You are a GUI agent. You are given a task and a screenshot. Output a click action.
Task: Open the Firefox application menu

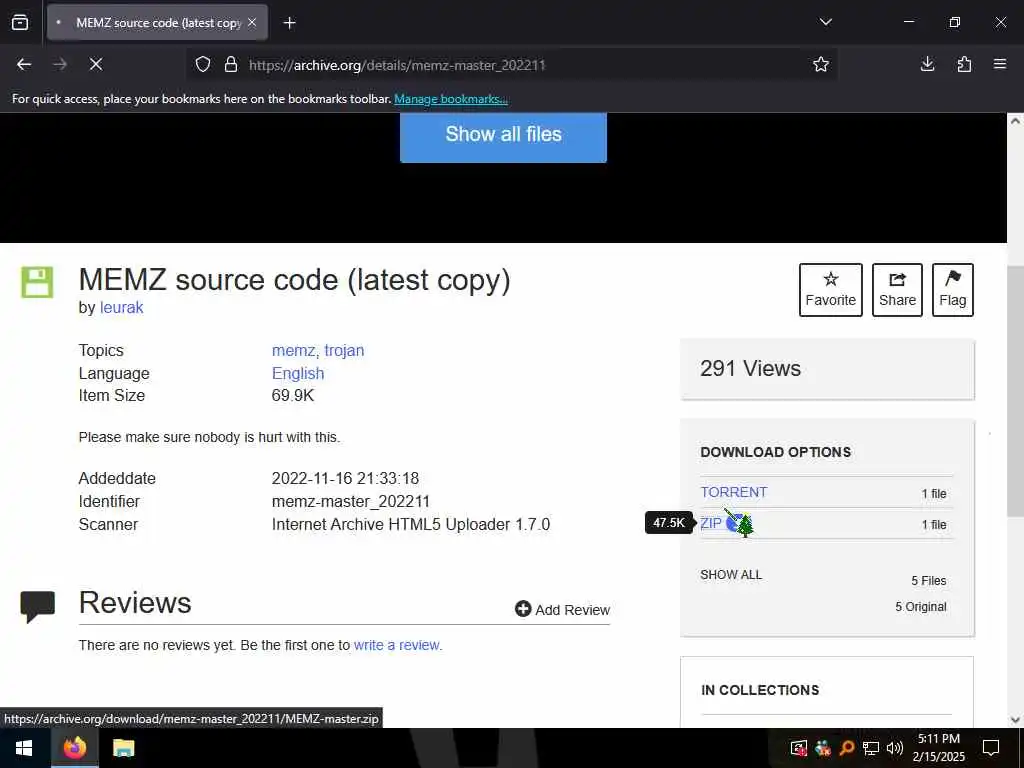(x=1000, y=64)
